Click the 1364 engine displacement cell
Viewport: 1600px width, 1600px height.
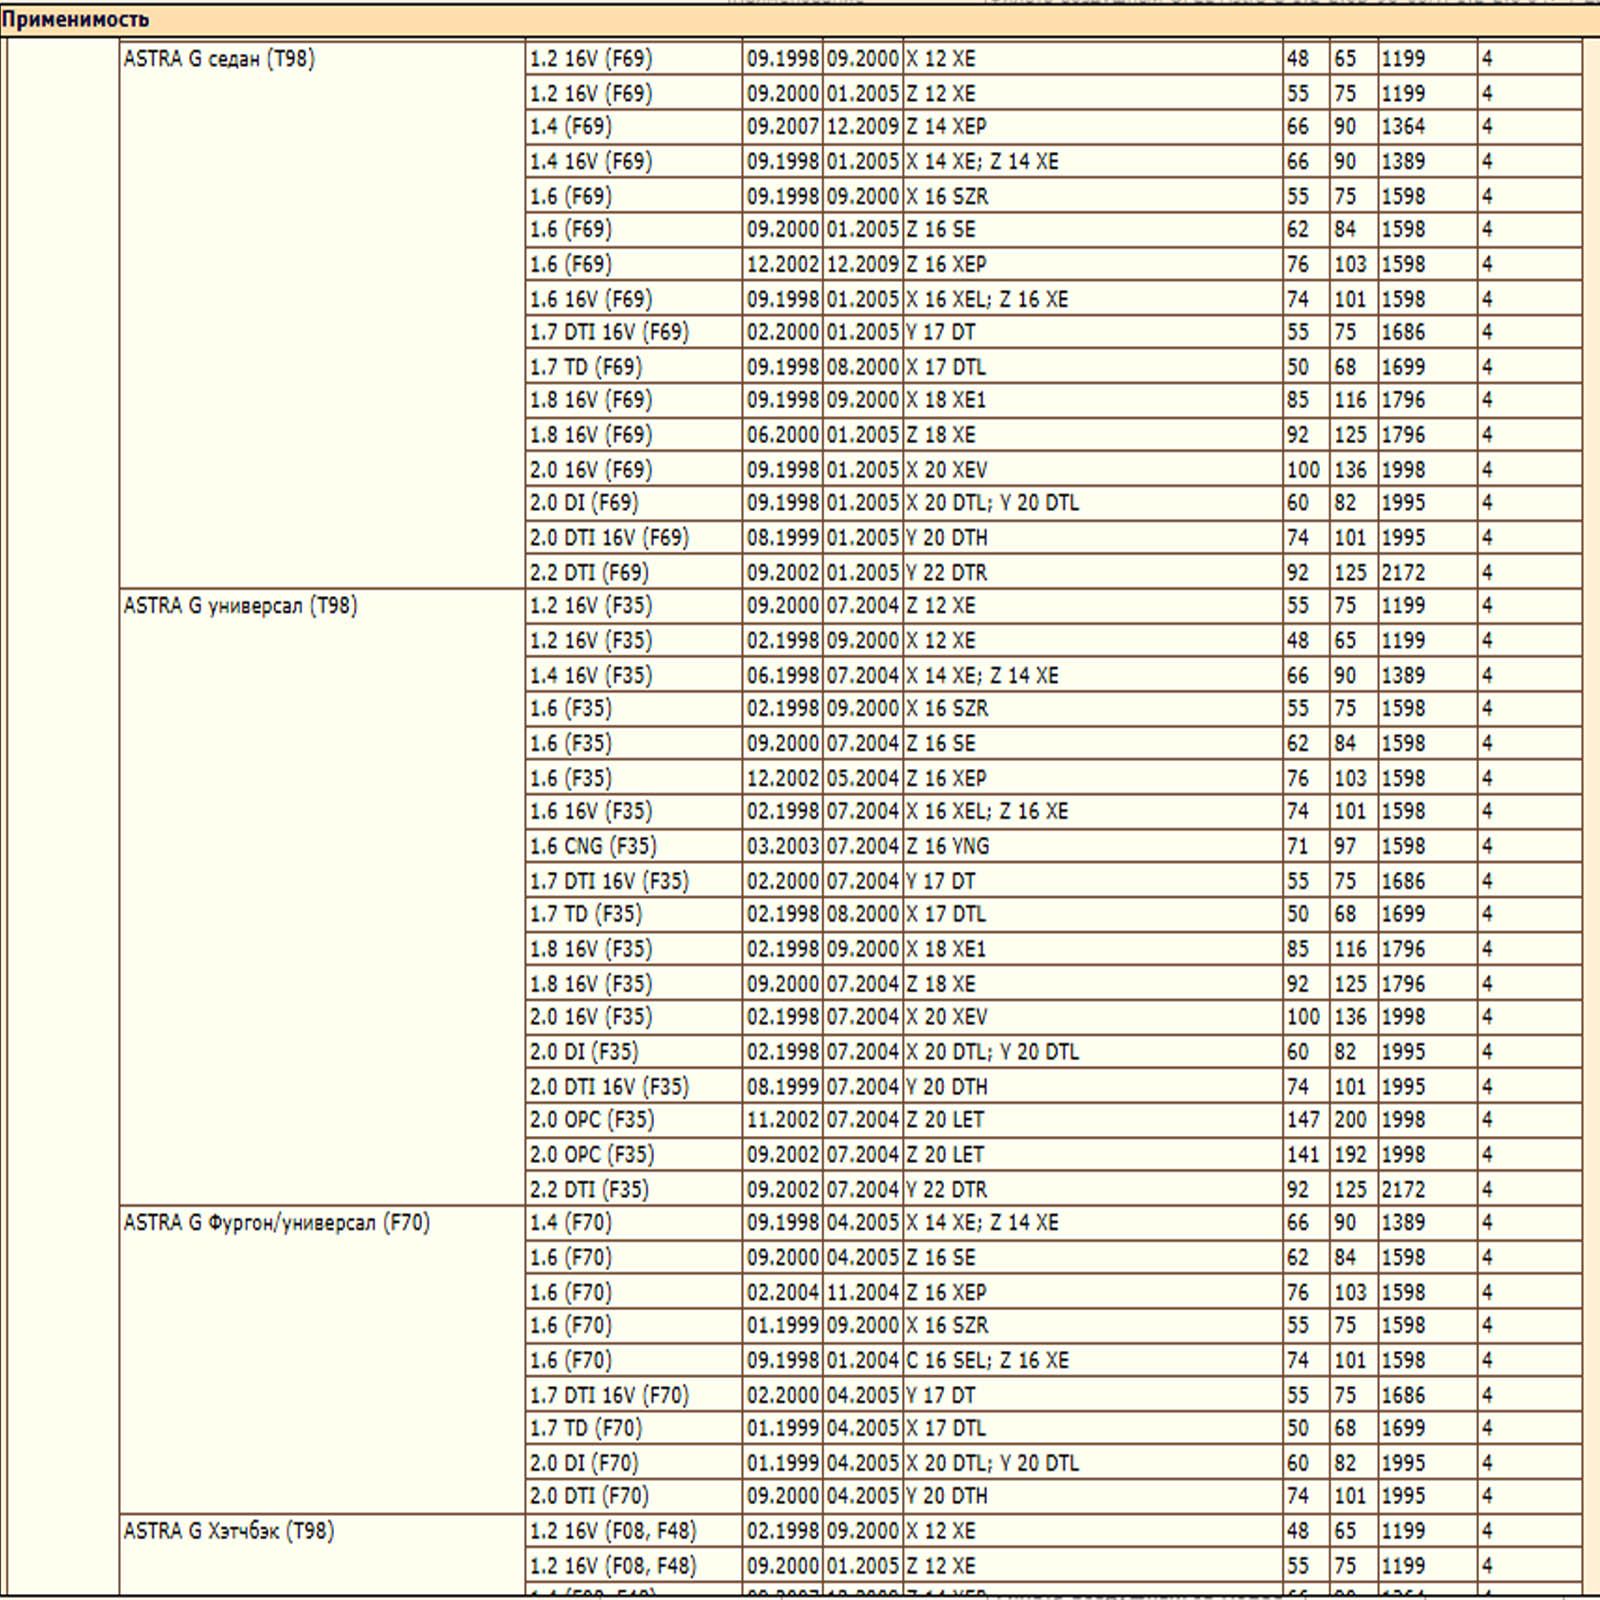click(x=1403, y=127)
